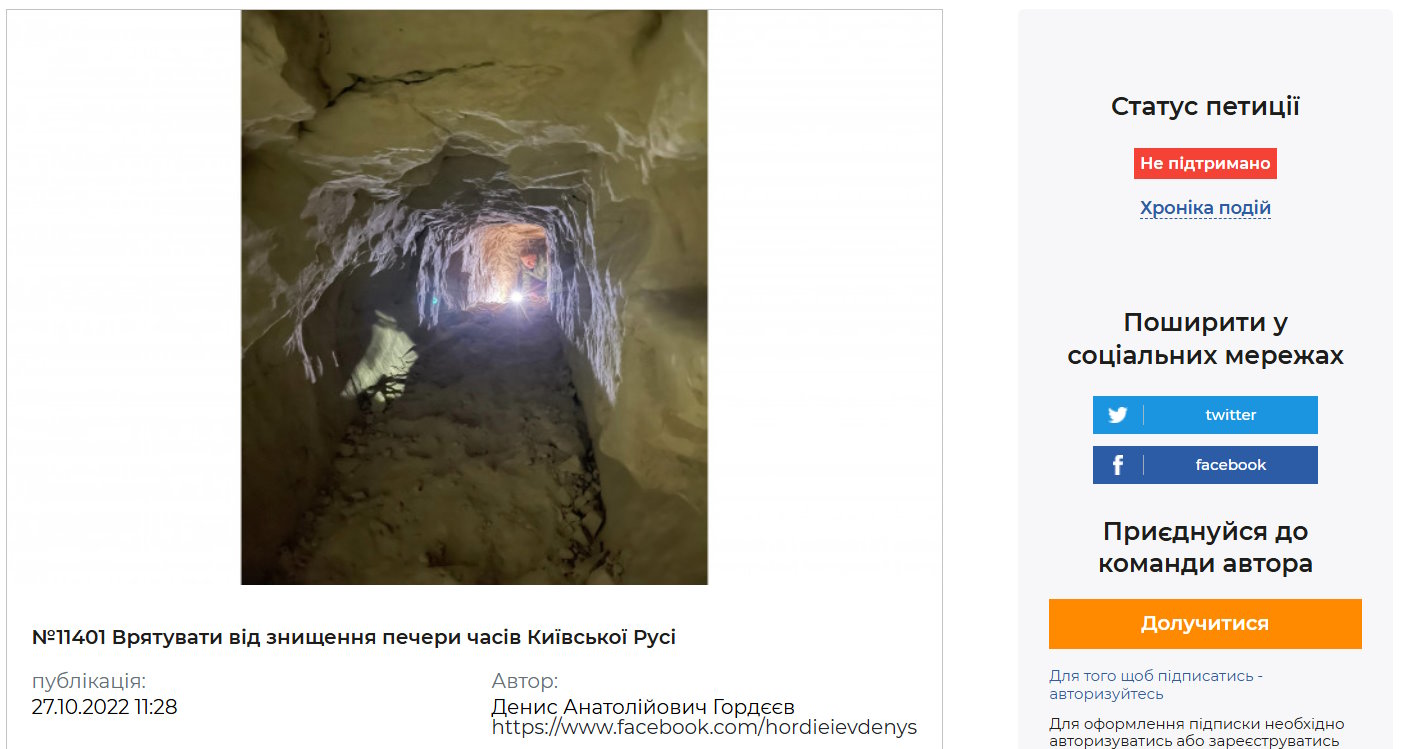Click the flashlight glow in cave photo
Viewport: 1404px width, 749px height.
coord(516,297)
